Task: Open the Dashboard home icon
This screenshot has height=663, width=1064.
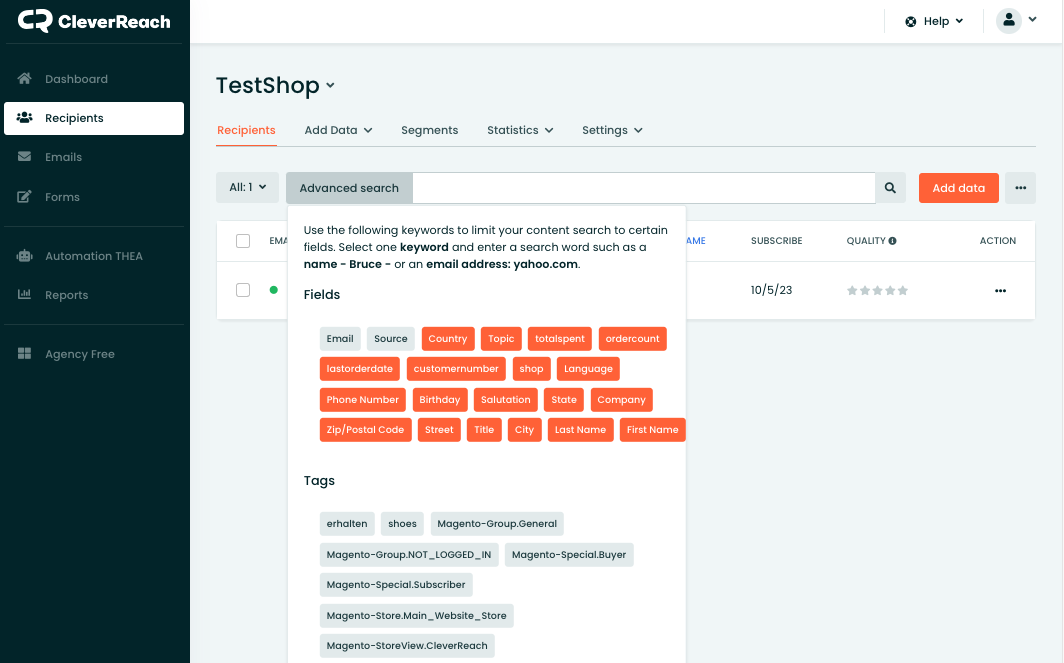Action: [25, 79]
